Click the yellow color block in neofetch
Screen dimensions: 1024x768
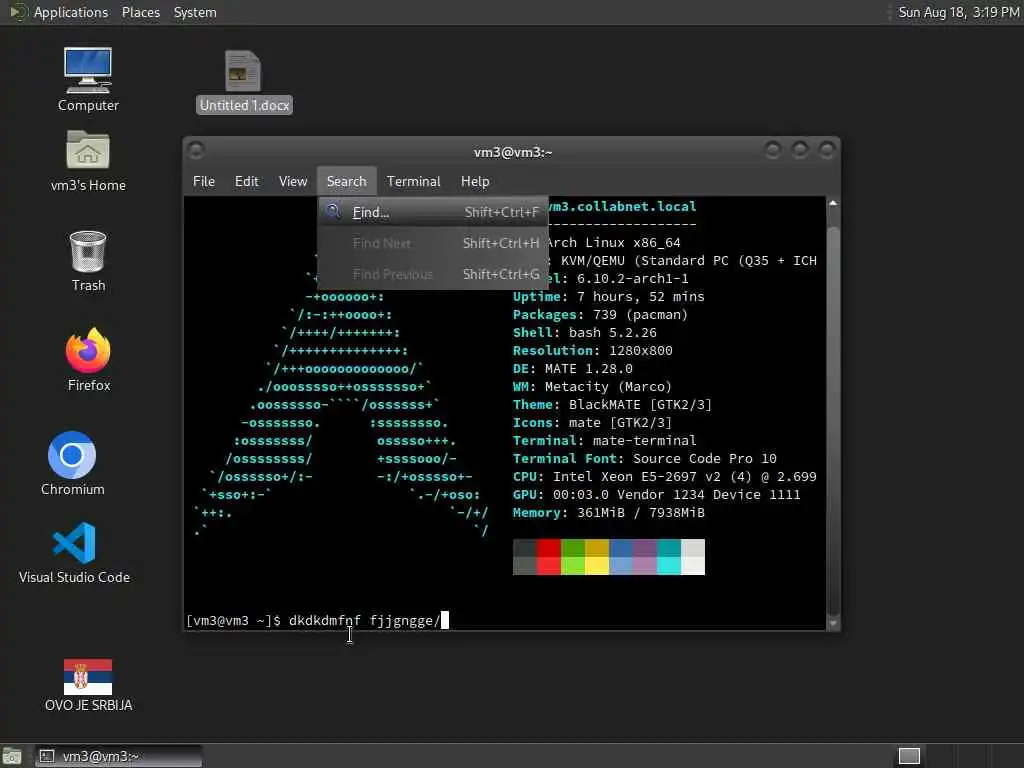[x=597, y=556]
